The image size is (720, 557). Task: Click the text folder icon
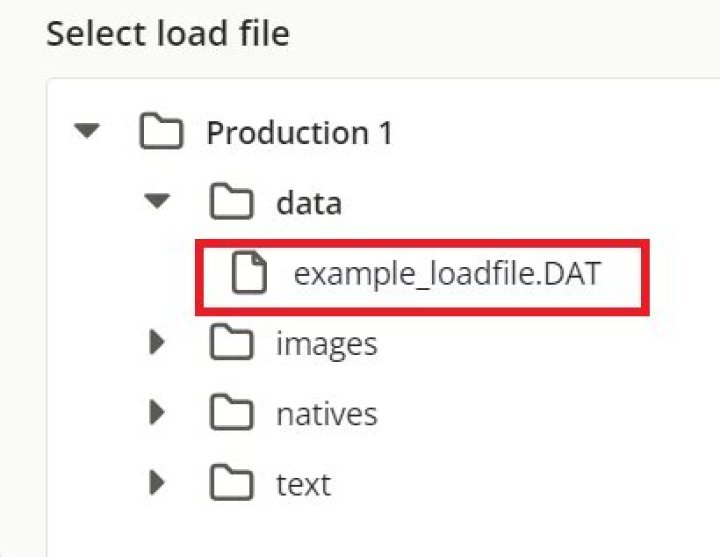(231, 484)
